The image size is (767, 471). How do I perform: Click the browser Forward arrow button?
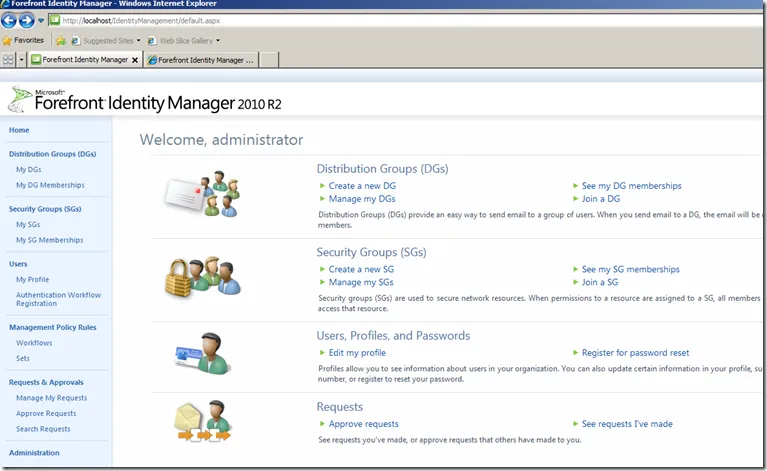point(26,21)
